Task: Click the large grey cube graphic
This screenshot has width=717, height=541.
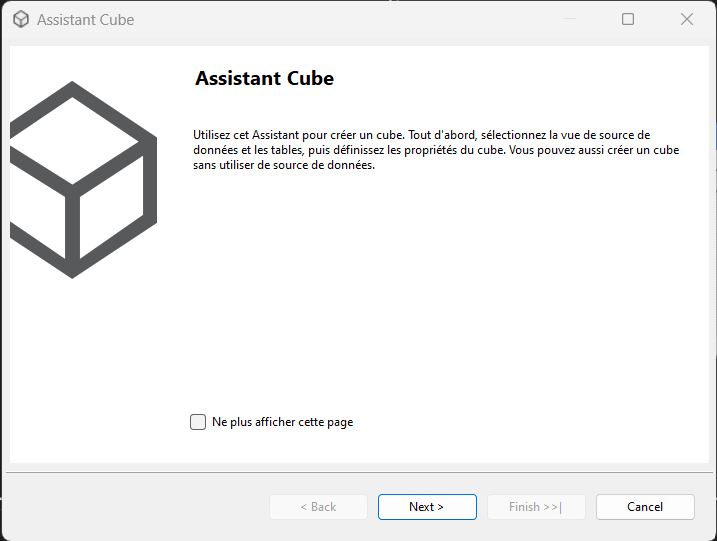Action: (83, 180)
